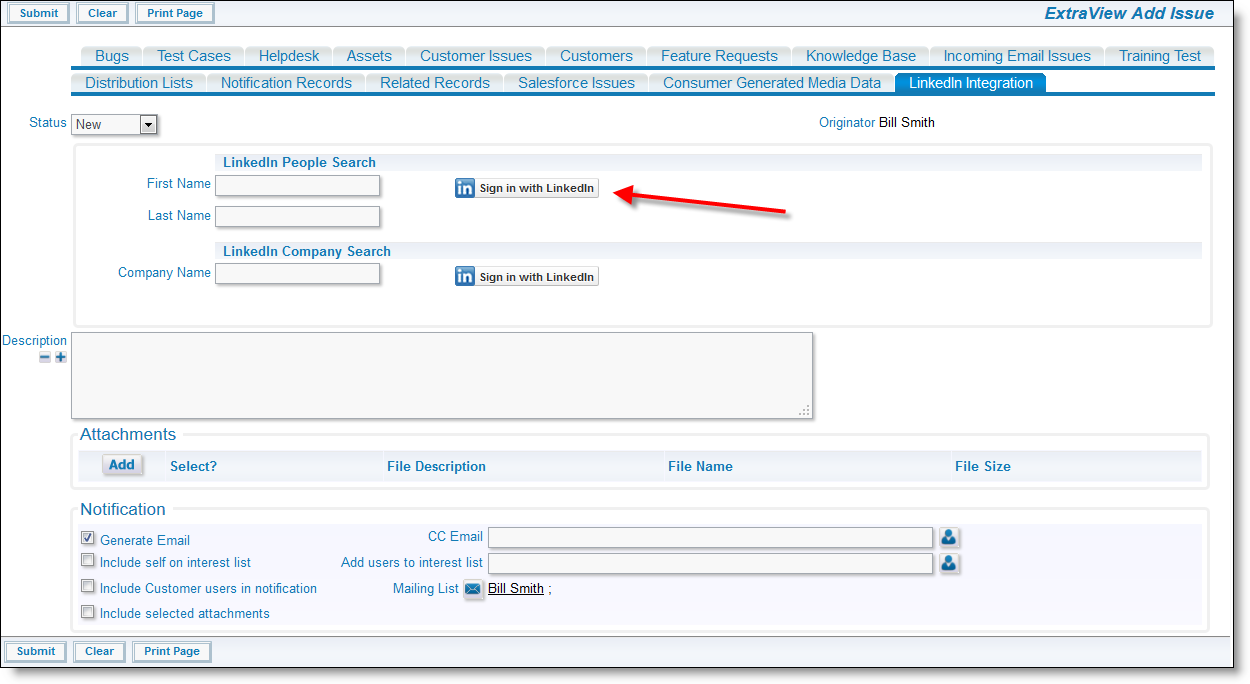This screenshot has height=684, width=1250.
Task: Click into the Company Name field
Action: (298, 273)
